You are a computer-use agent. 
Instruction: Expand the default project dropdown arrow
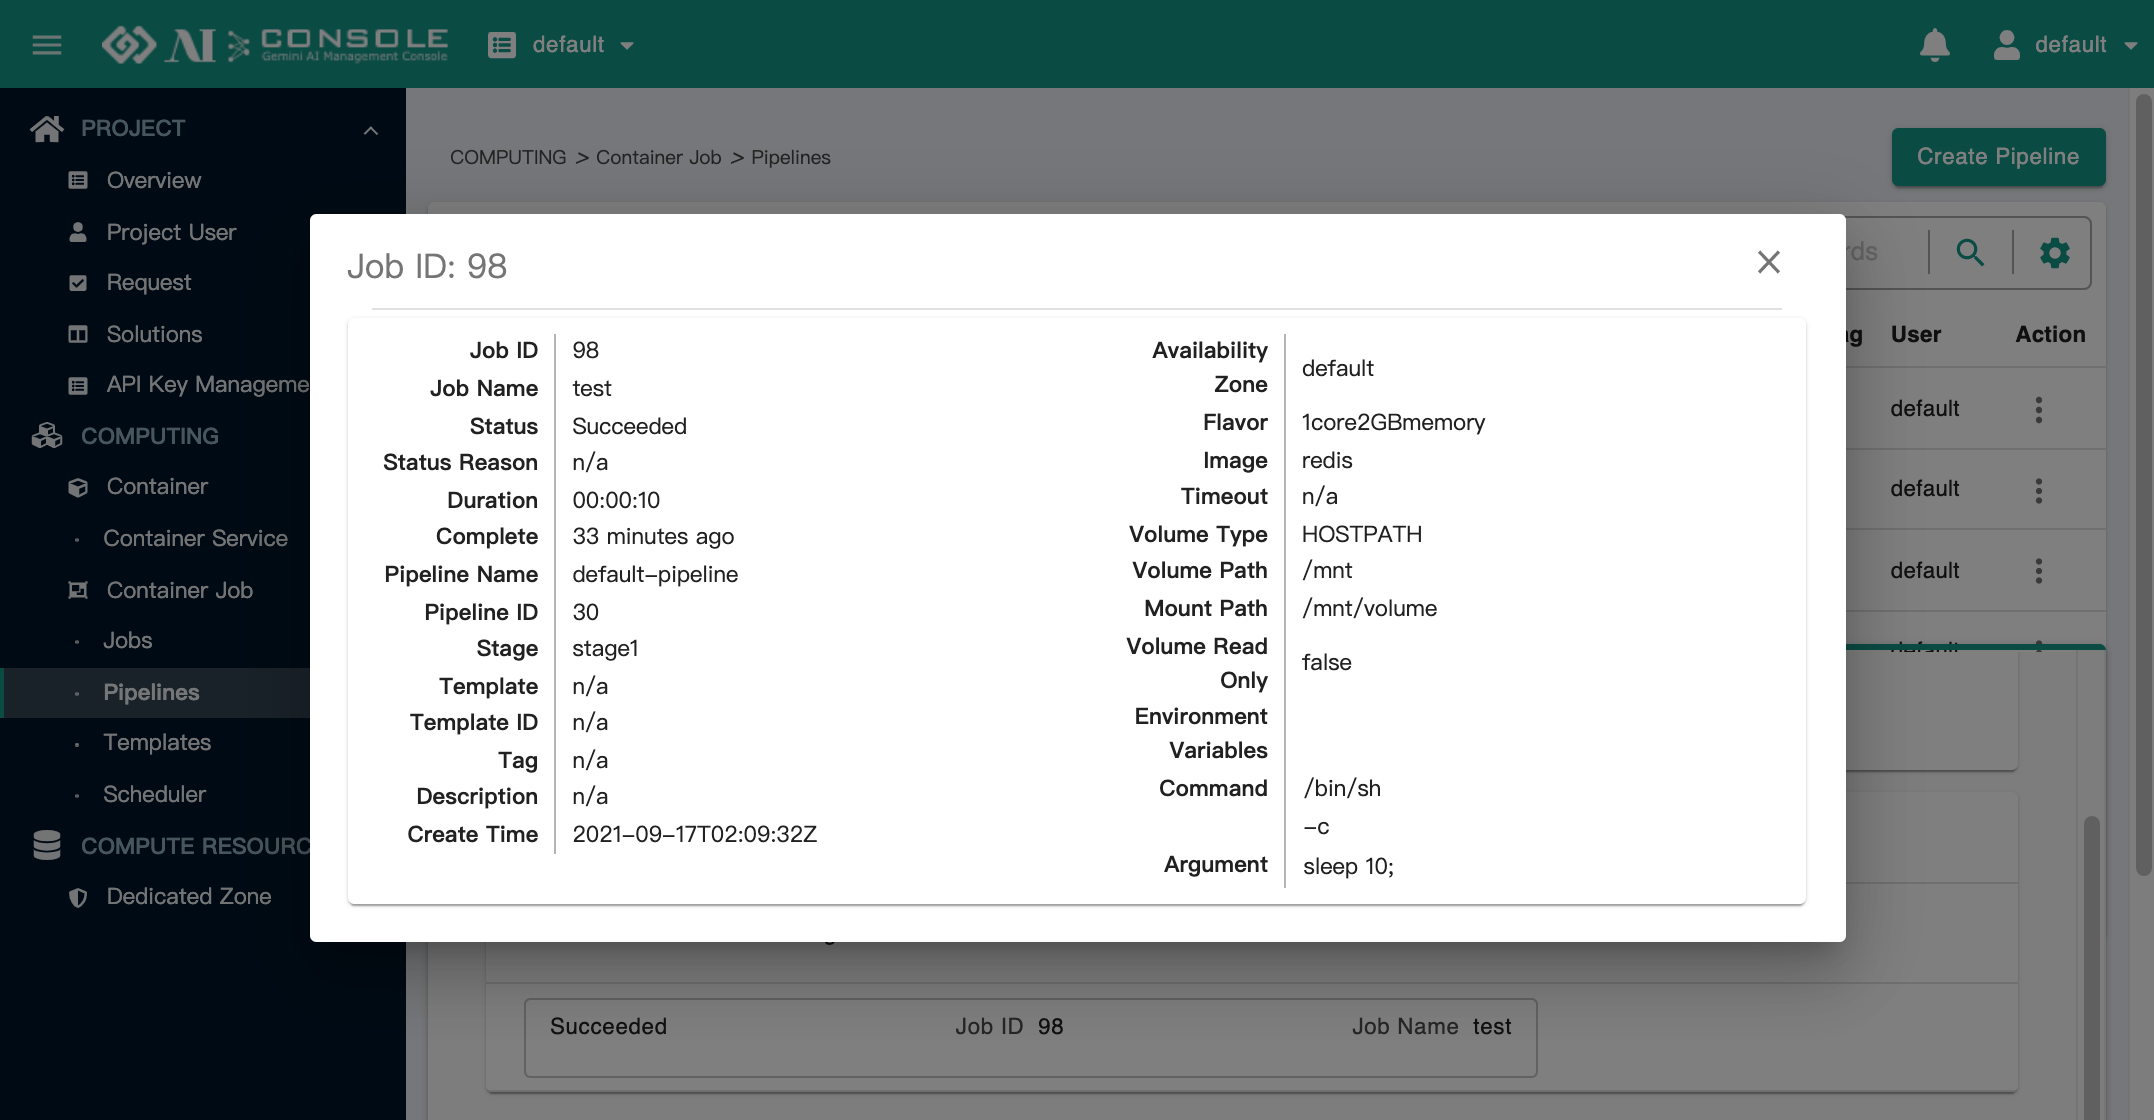[x=627, y=45]
